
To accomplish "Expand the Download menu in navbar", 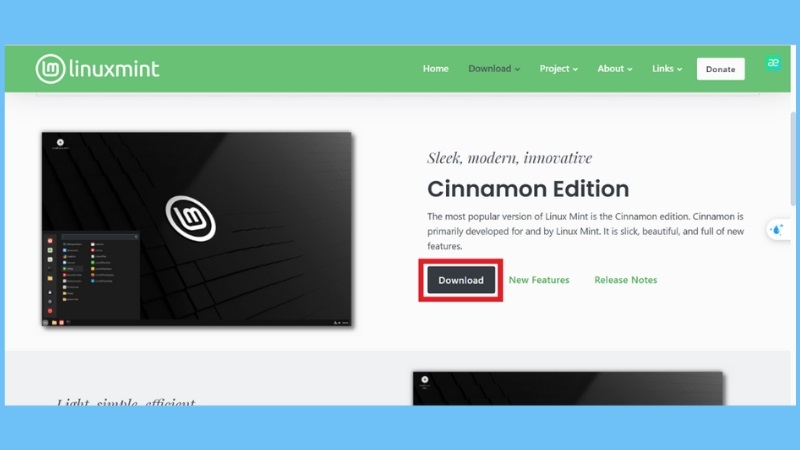I will 494,68.
